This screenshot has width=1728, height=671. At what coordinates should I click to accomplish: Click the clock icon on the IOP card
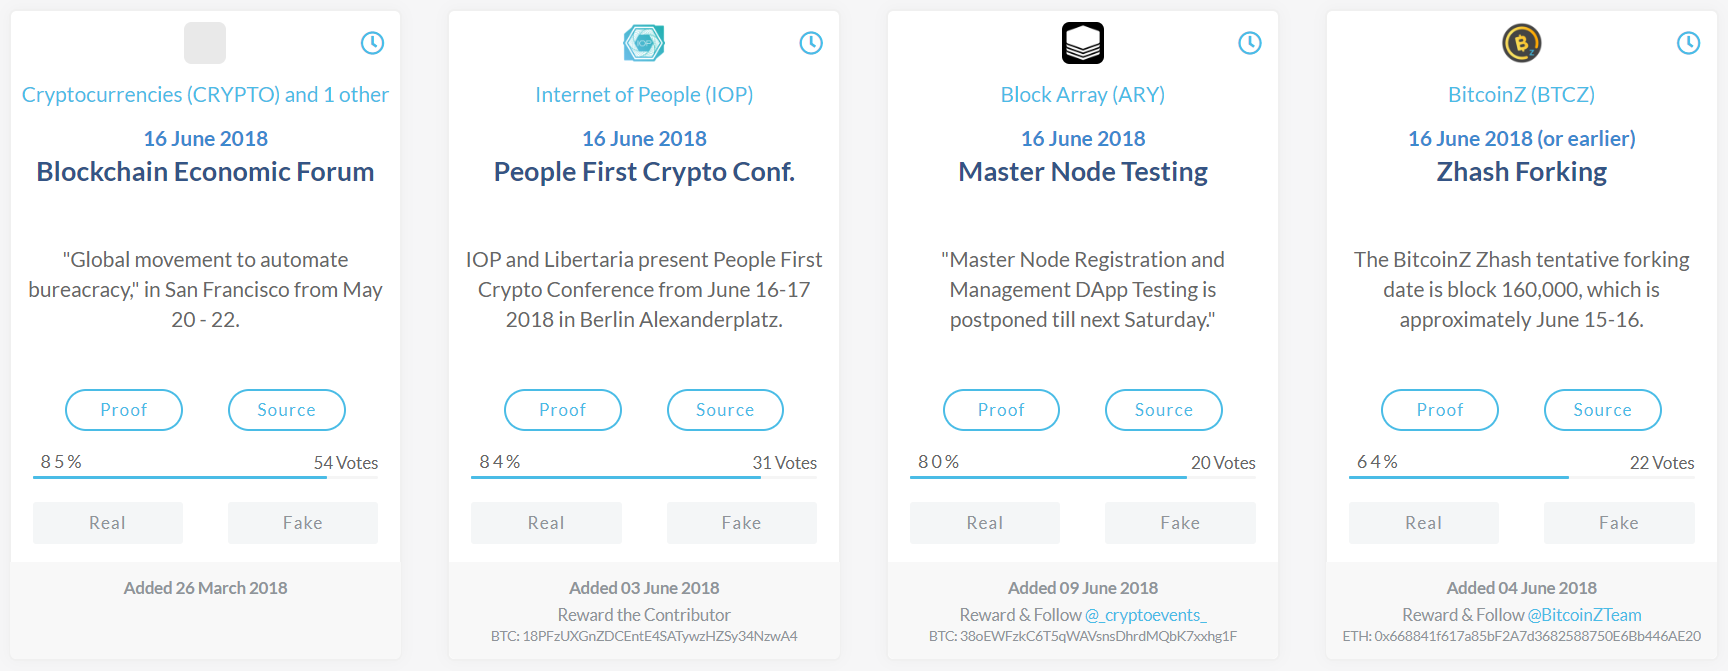811,43
